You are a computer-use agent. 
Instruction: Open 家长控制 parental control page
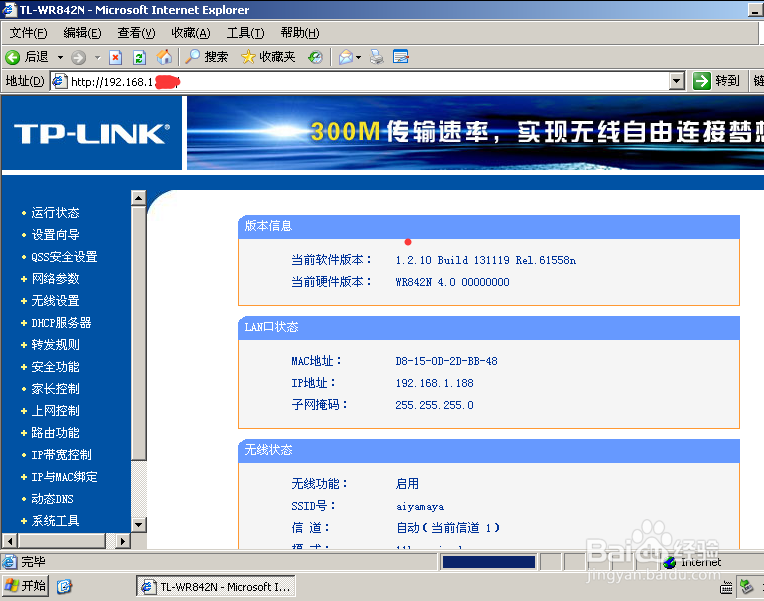point(55,389)
